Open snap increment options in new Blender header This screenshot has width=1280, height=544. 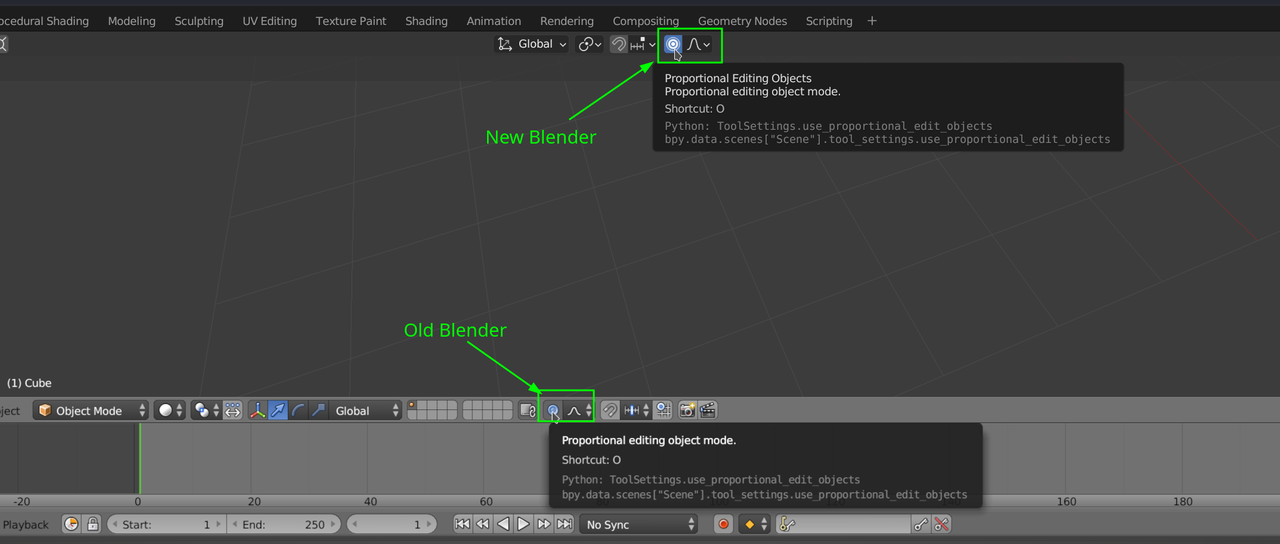pyautogui.click(x=643, y=44)
